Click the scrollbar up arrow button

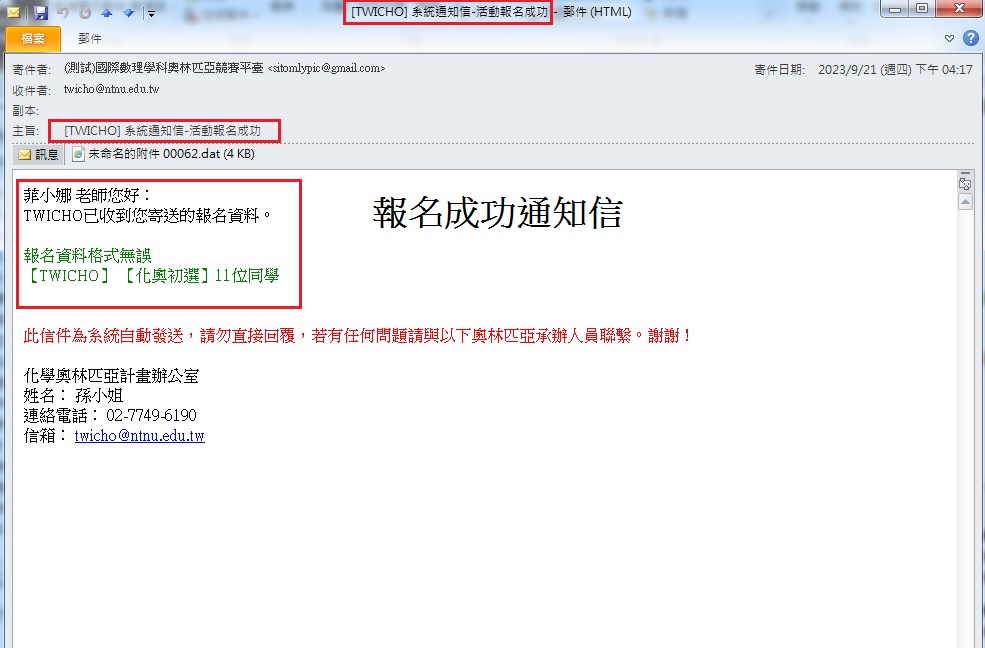pyautogui.click(x=964, y=203)
